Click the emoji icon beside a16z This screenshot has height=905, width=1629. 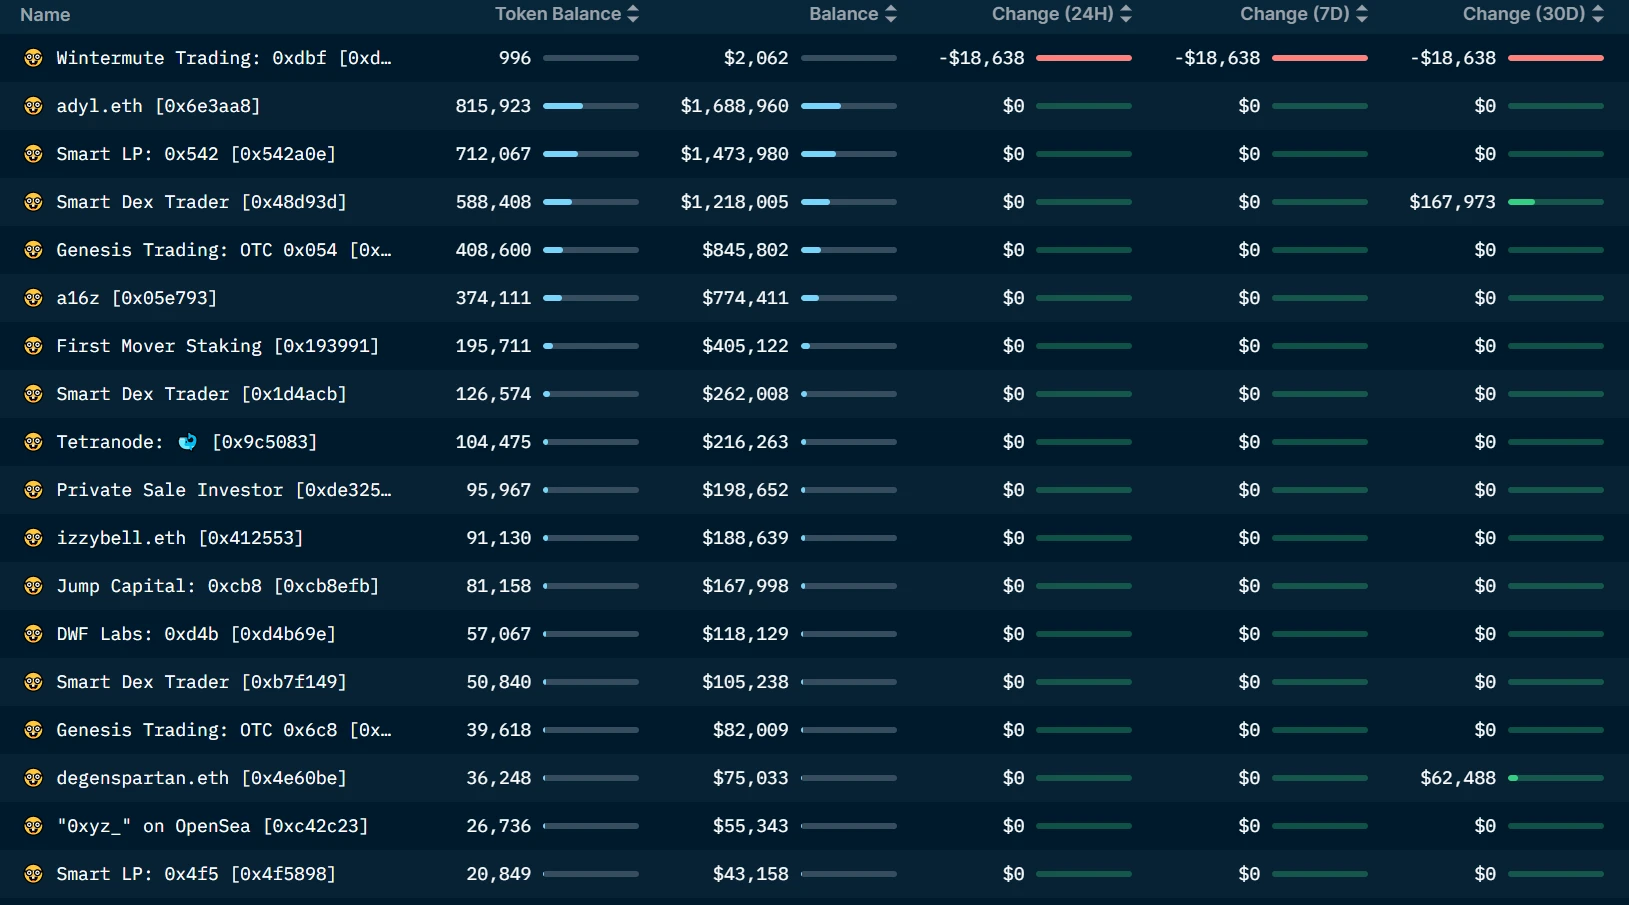click(x=33, y=298)
